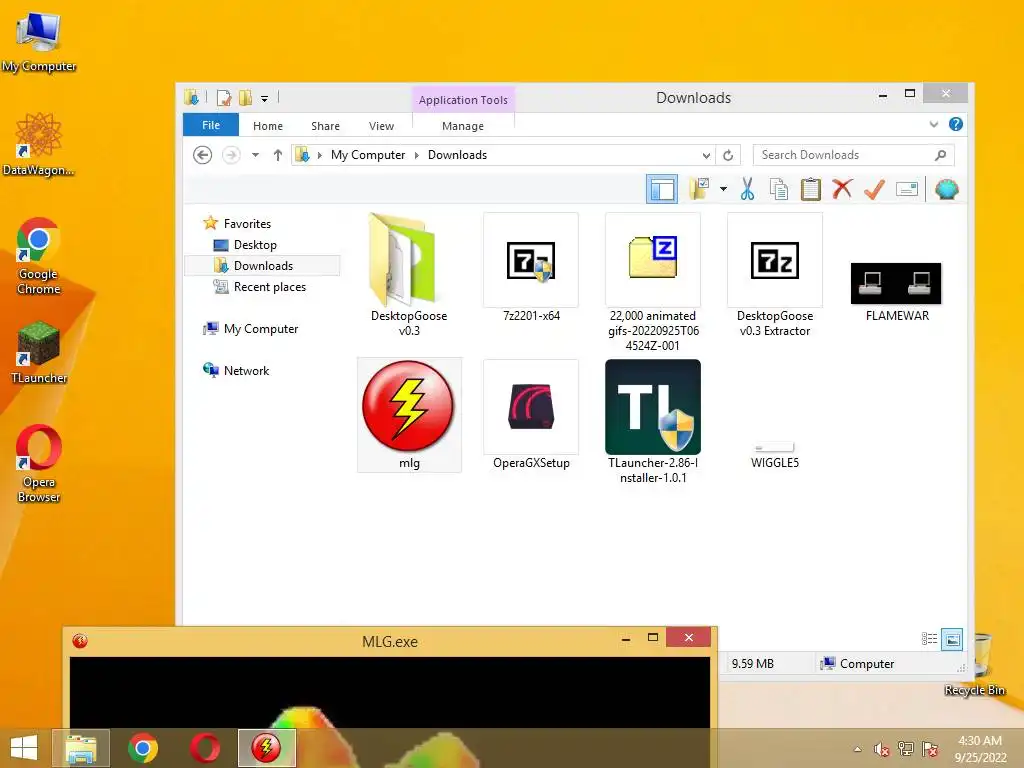Select the 7z2201-x64 installer file
Image resolution: width=1024 pixels, height=768 pixels.
click(531, 268)
